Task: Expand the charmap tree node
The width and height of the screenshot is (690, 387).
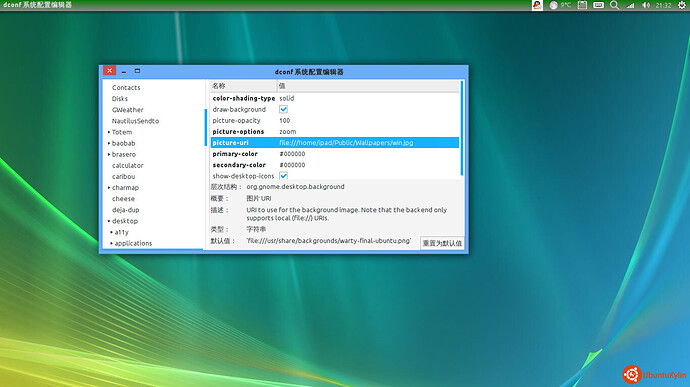Action: pos(109,188)
